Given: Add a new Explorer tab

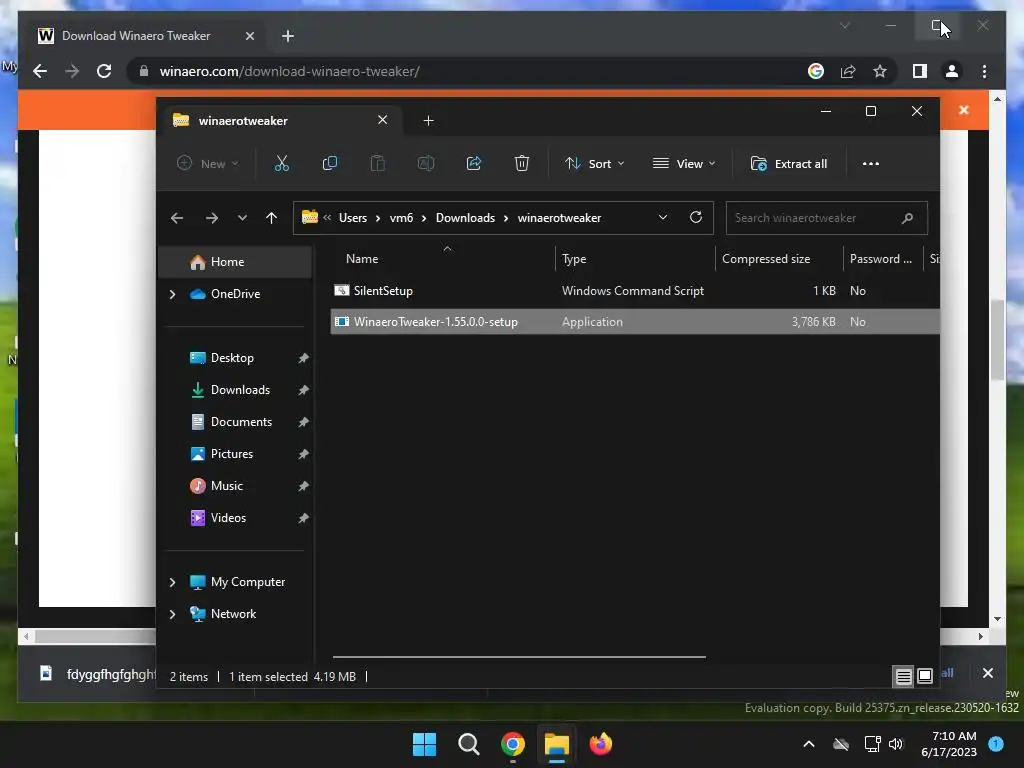Looking at the screenshot, I should point(428,120).
